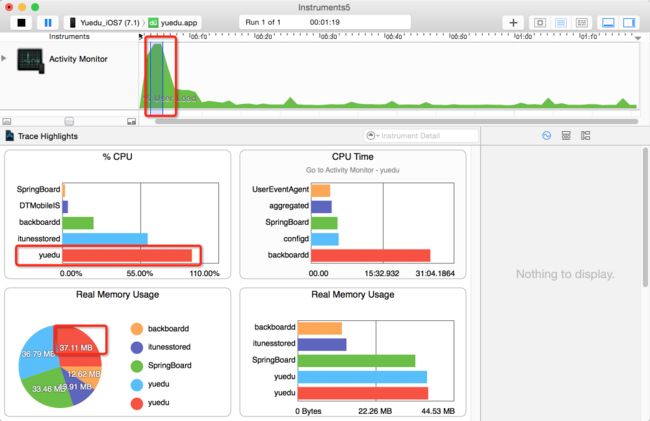
Task: Toggle the right inspector pane visibility
Action: (629, 22)
